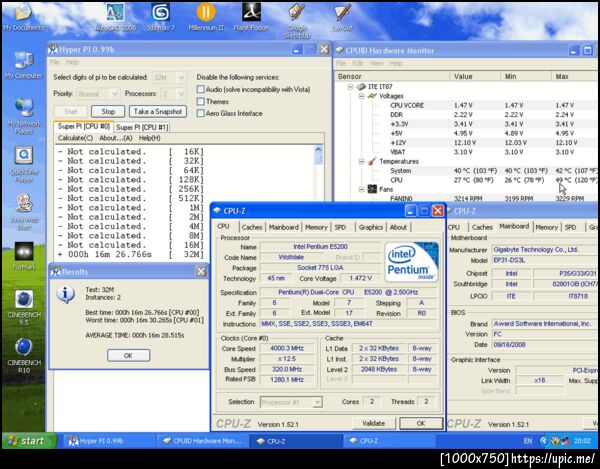
Task: Enable the Audio service checkbox
Action: tap(200, 89)
